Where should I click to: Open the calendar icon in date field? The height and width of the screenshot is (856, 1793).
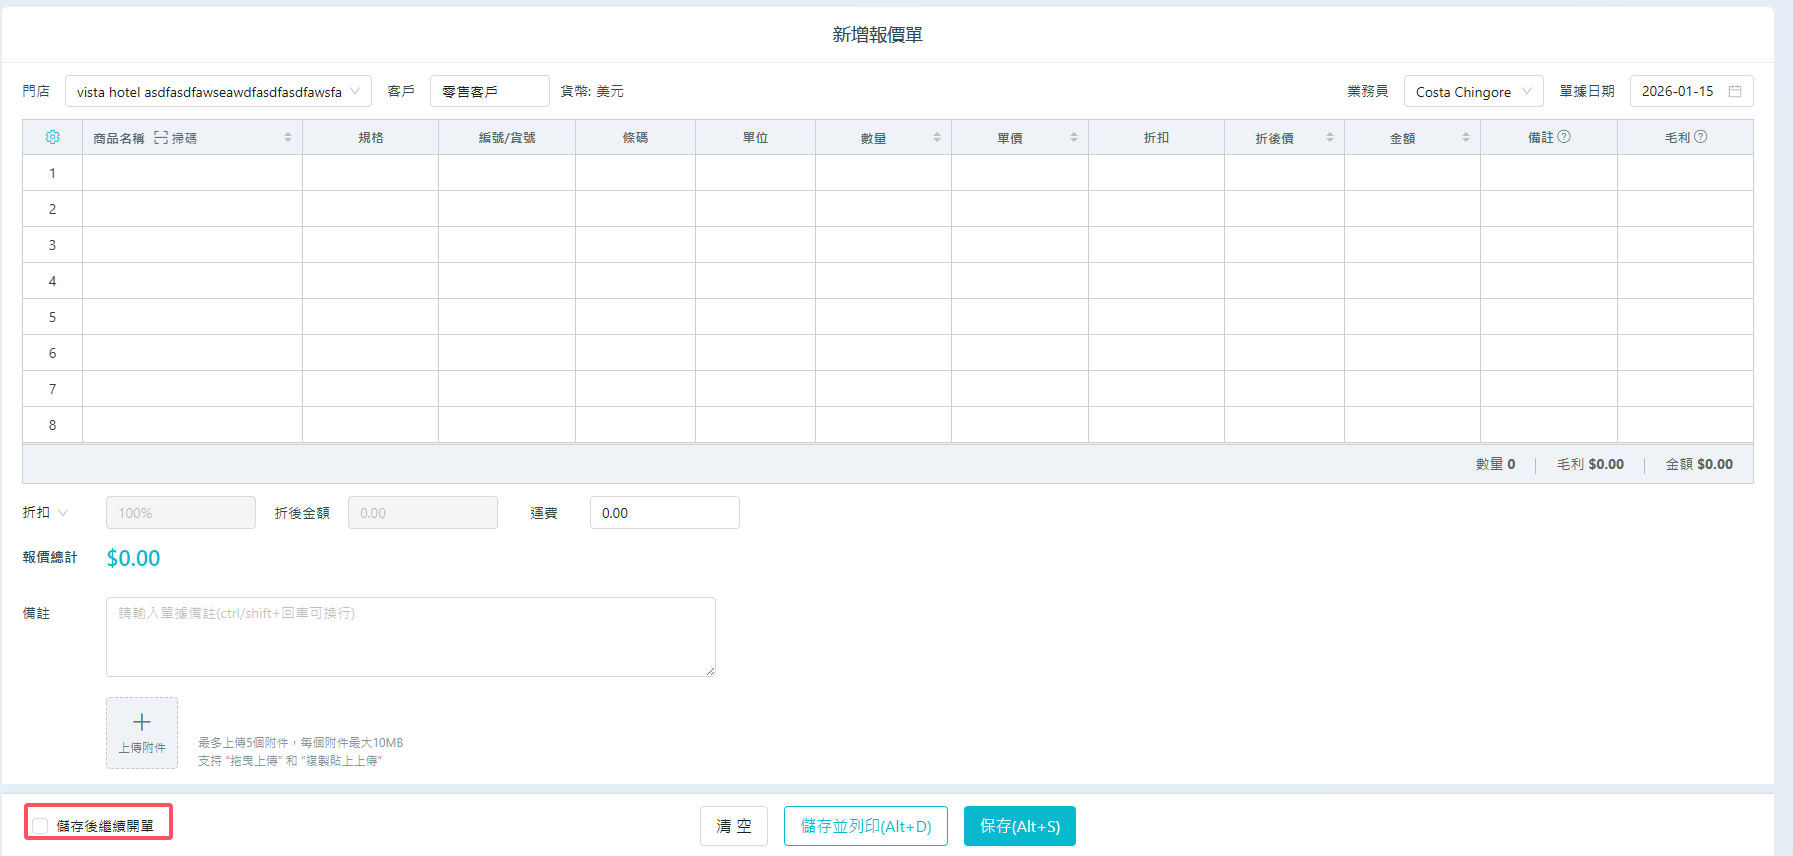point(1735,91)
